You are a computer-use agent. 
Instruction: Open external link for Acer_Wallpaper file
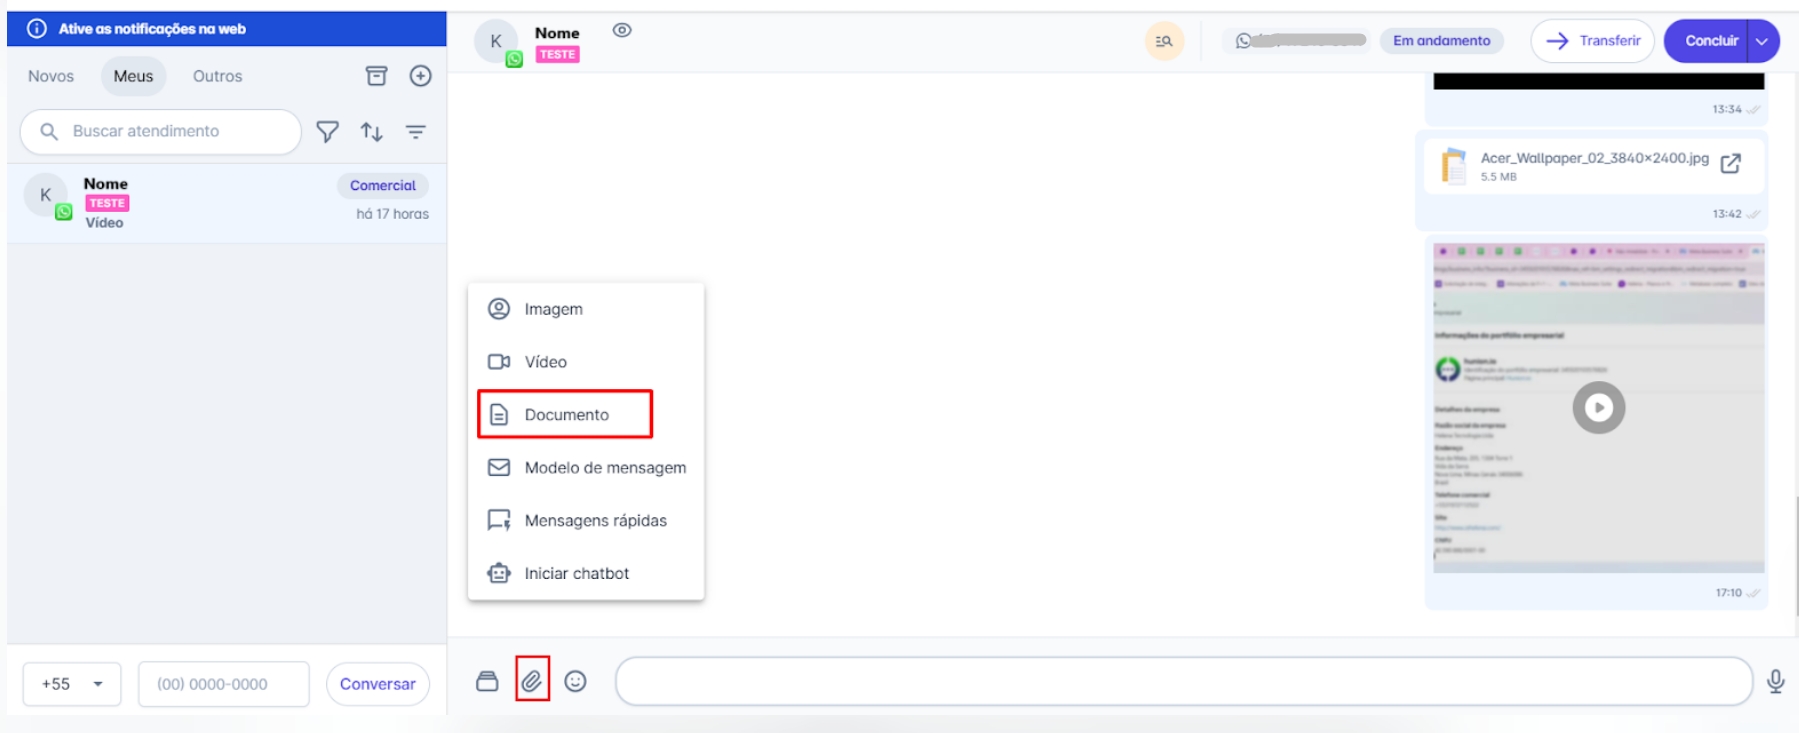coord(1730,164)
